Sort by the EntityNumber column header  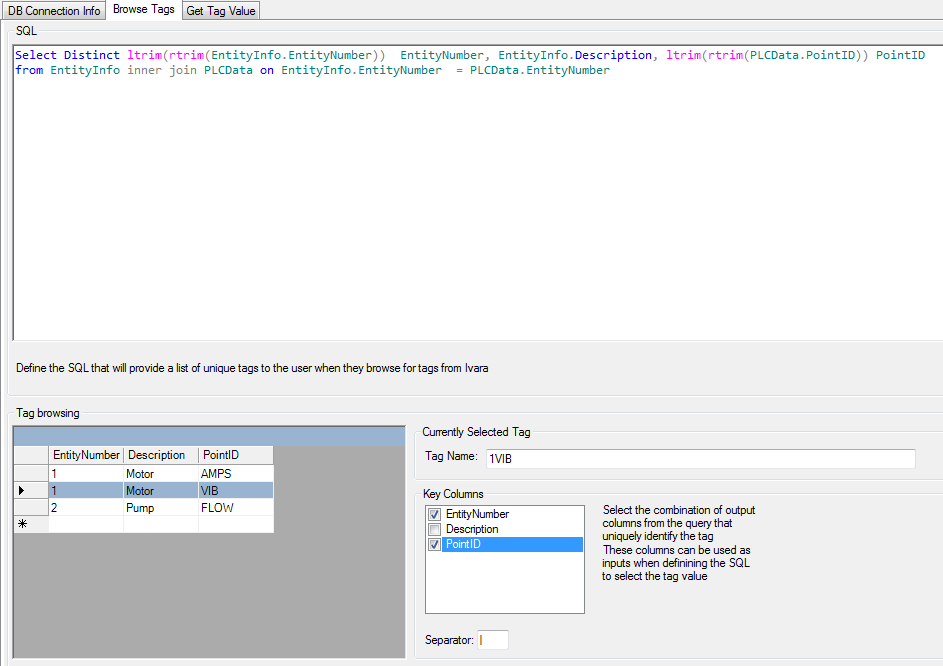coord(86,455)
